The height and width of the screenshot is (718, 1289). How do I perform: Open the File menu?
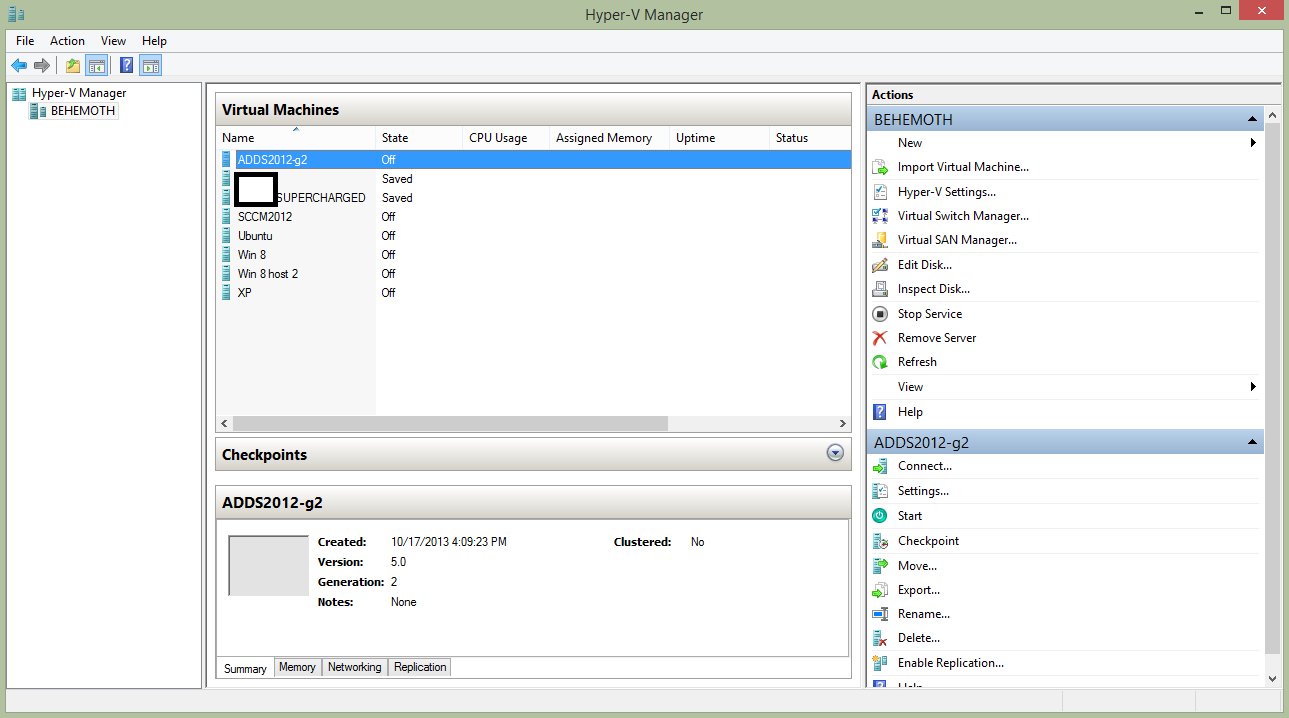[x=25, y=41]
